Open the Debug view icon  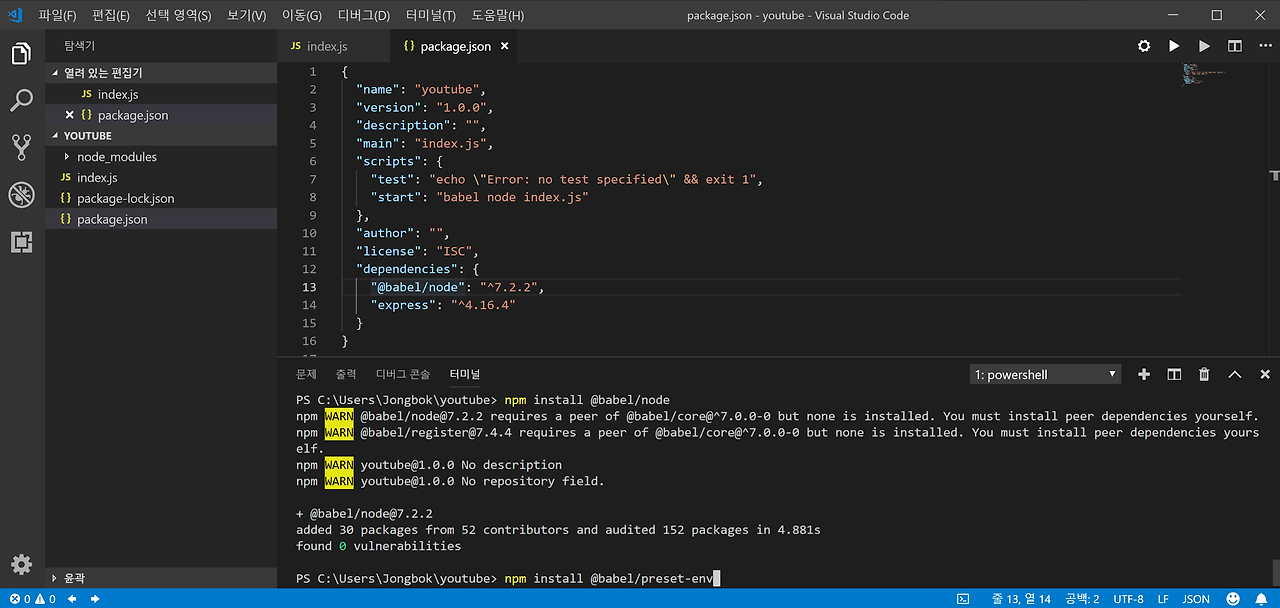click(x=21, y=195)
